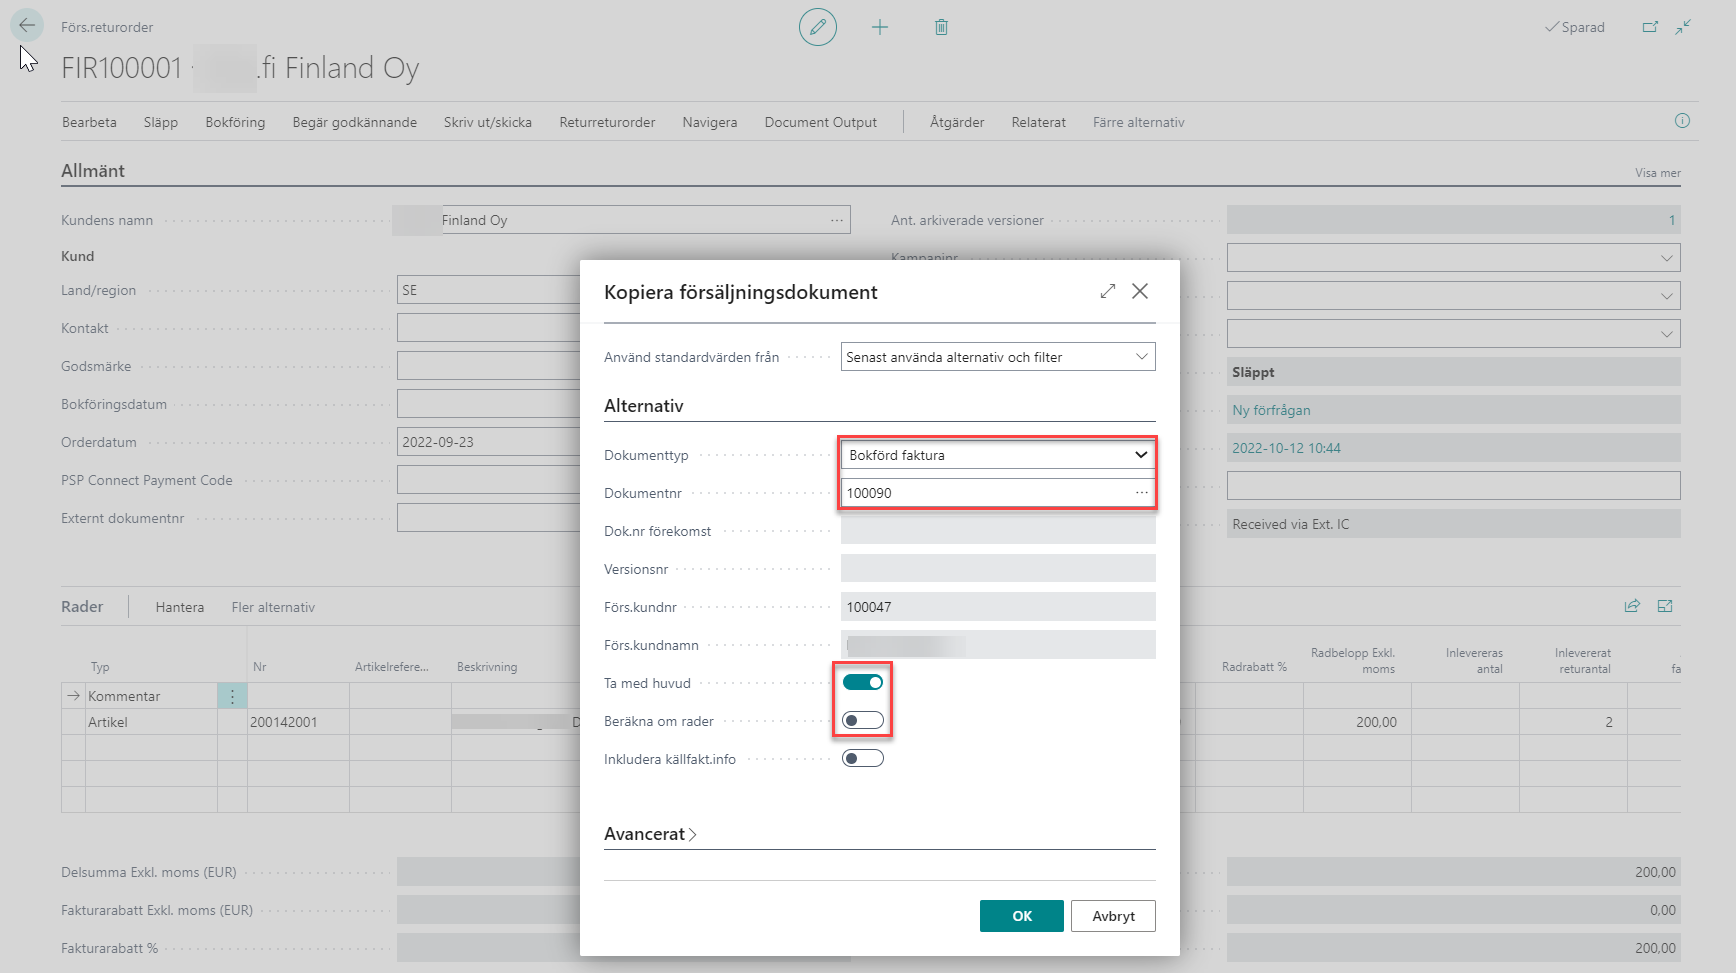Click the pencil edit icon
The height and width of the screenshot is (973, 1736).
[817, 27]
